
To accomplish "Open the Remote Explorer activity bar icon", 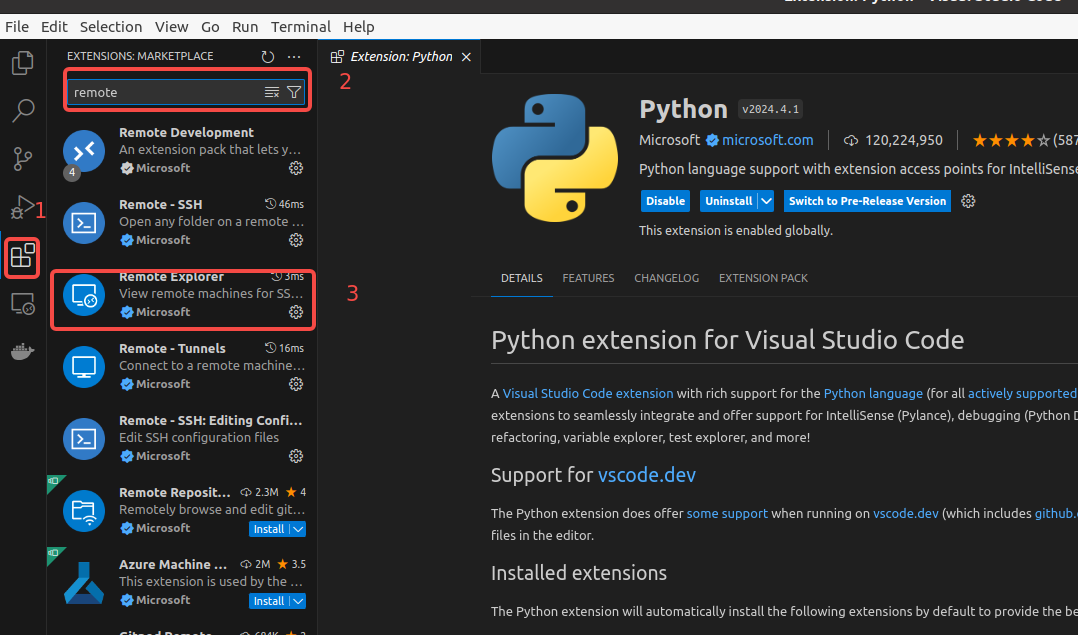I will [x=22, y=305].
